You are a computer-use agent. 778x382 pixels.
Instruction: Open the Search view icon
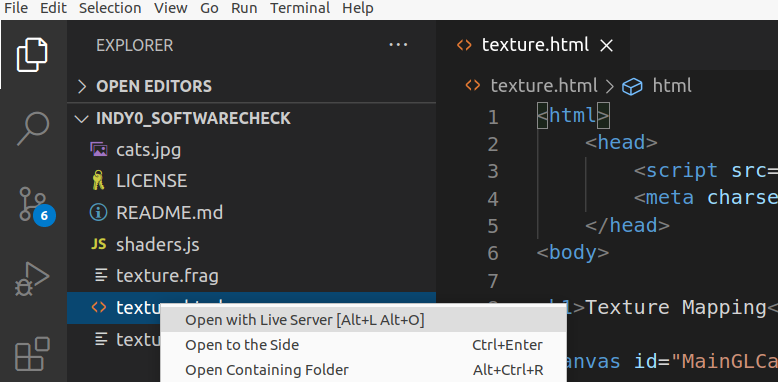point(33,129)
